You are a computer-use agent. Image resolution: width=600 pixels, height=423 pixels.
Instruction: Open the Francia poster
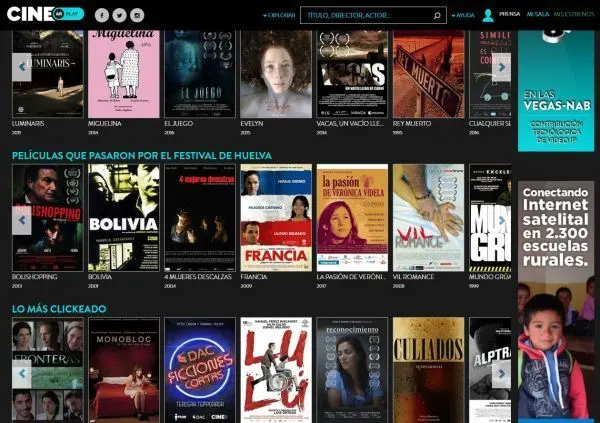(276, 218)
